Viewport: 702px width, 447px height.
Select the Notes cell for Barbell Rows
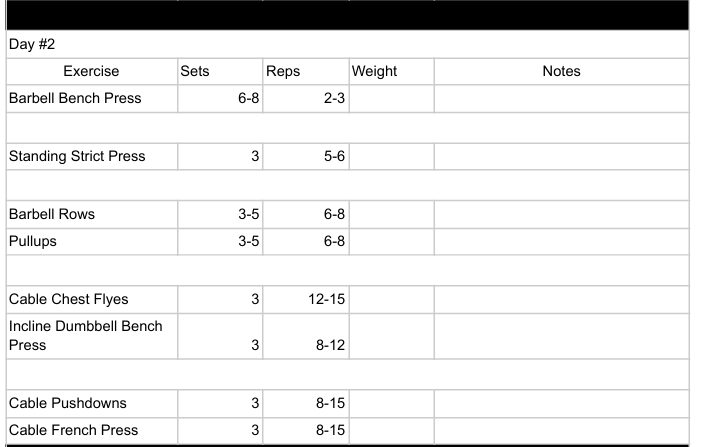coord(561,214)
